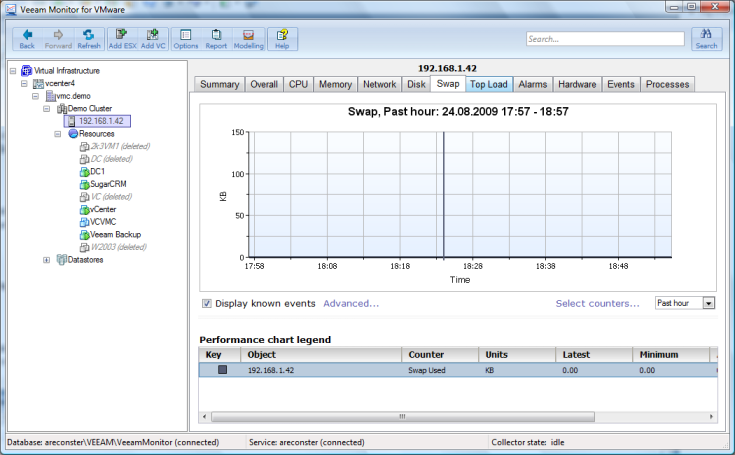This screenshot has width=735, height=455.
Task: Switch to the Memory tab
Action: coord(335,85)
